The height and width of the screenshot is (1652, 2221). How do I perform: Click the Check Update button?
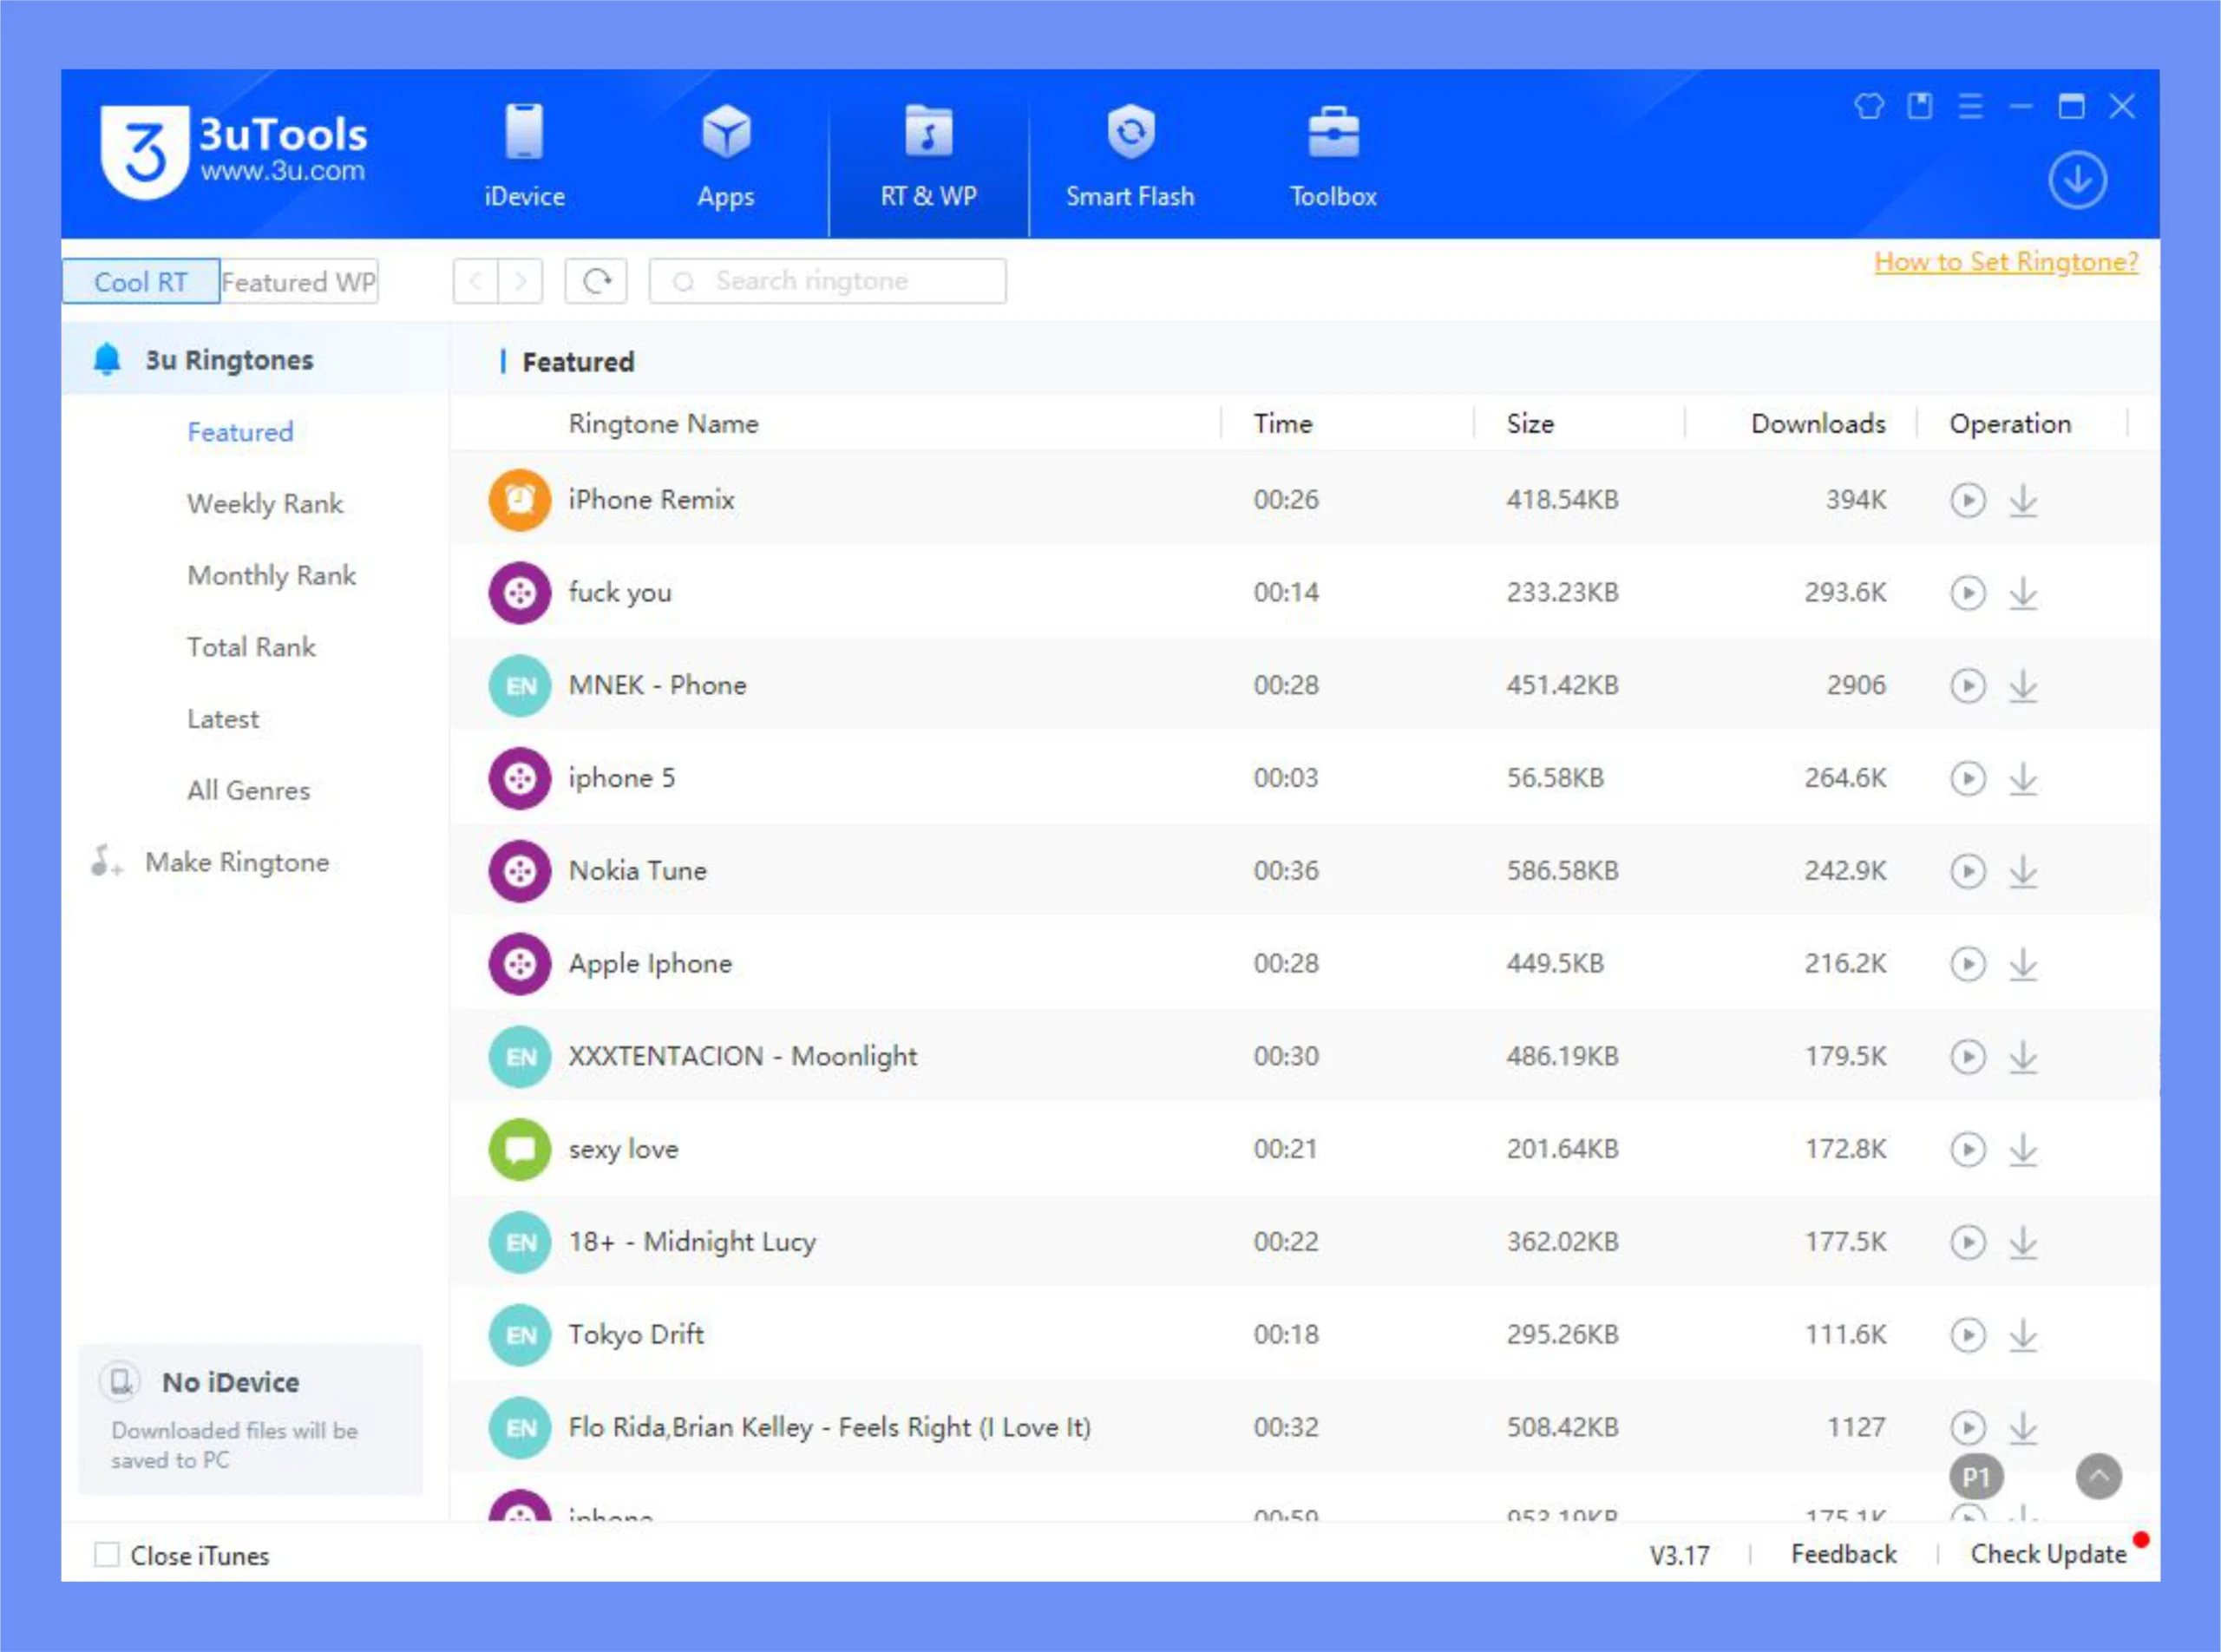click(x=2047, y=1555)
